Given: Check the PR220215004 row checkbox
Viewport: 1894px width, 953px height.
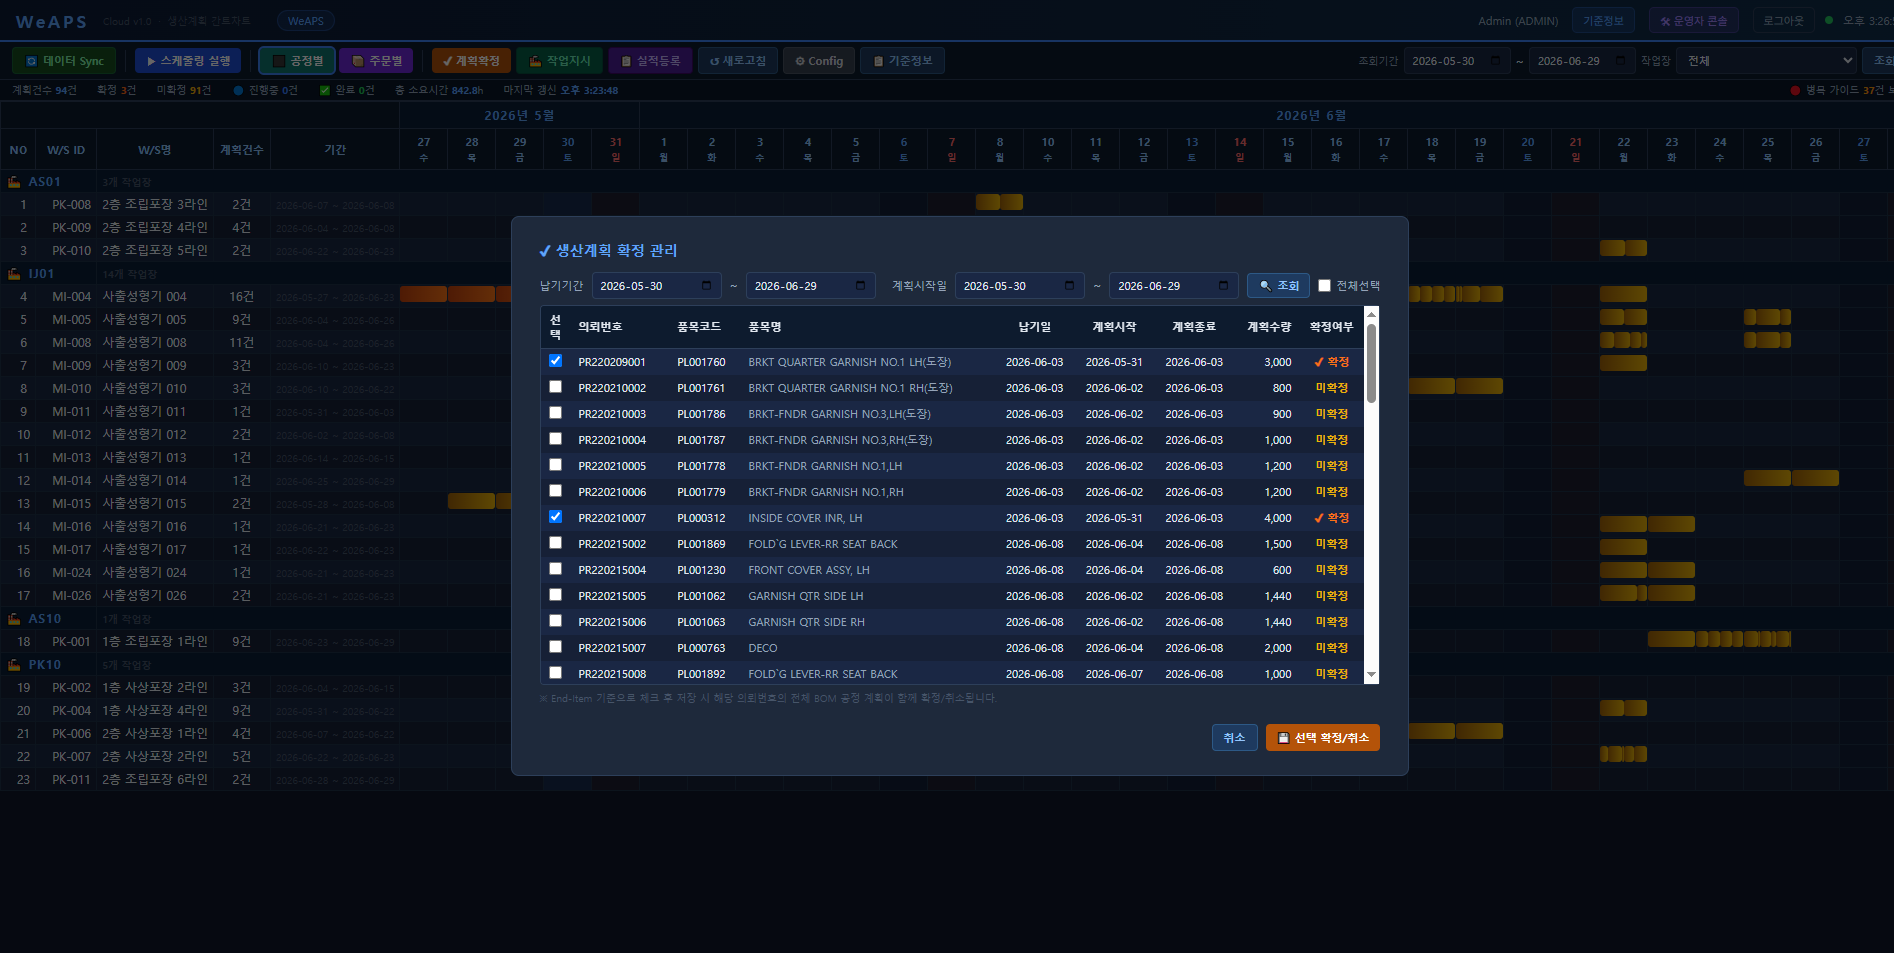Looking at the screenshot, I should pos(555,569).
